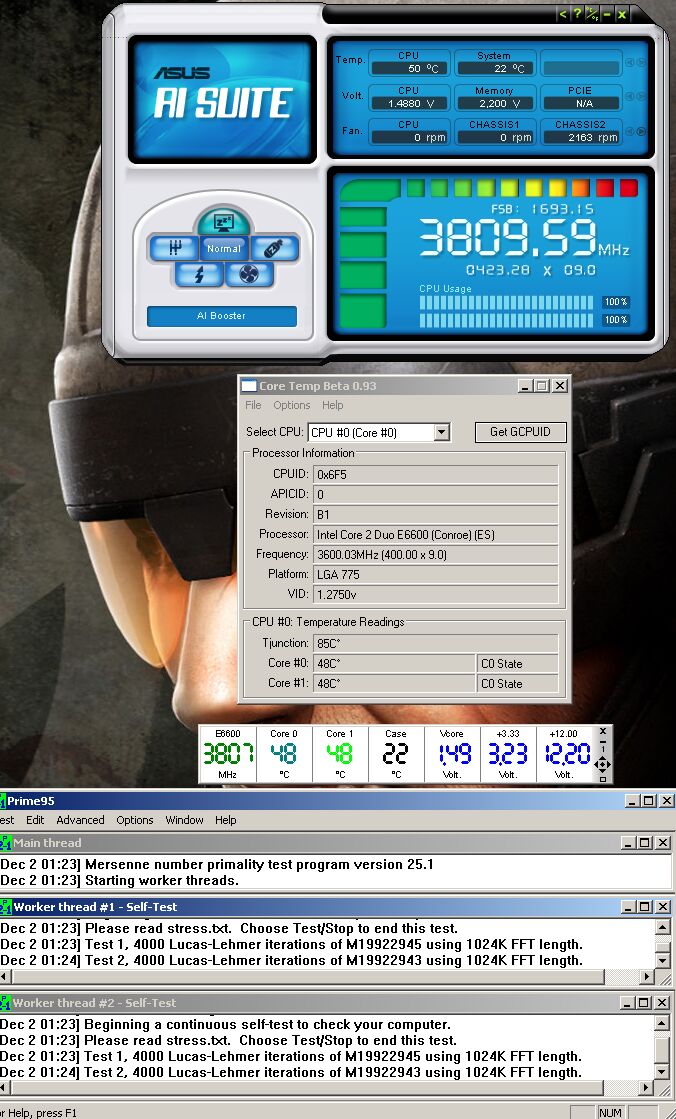Open the File menu in Core Temp
Screen dimensions: 676x1119
(x=253, y=405)
